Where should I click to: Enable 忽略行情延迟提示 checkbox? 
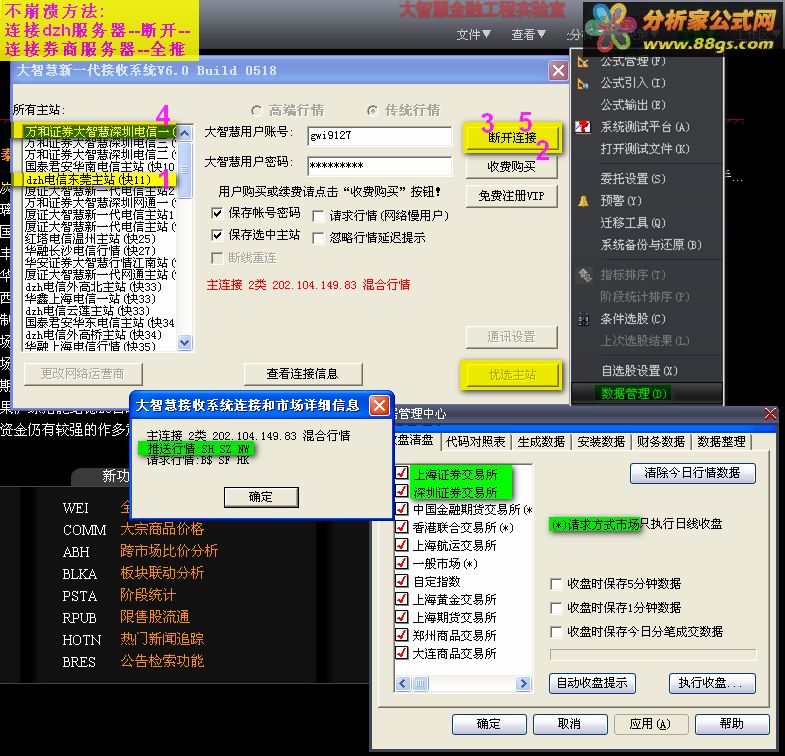coord(318,238)
